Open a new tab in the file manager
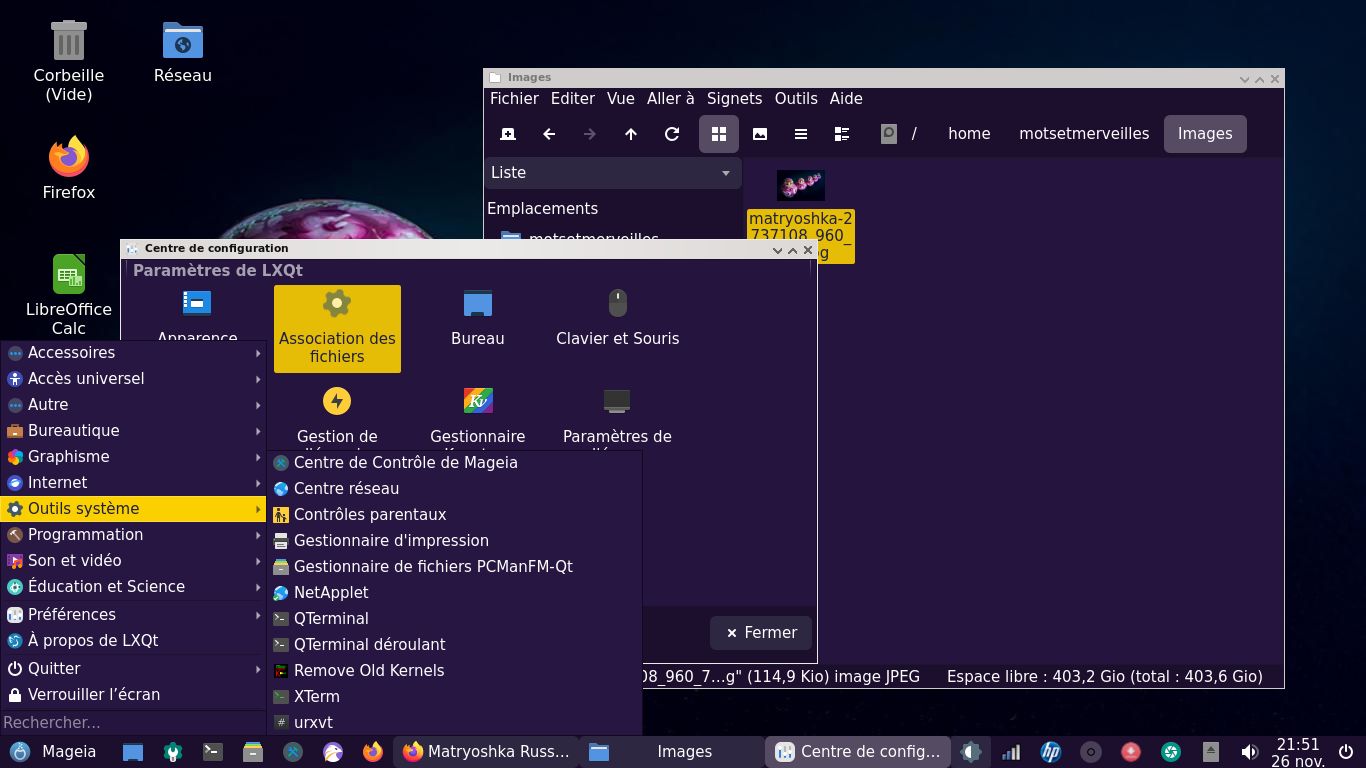This screenshot has width=1366, height=768. [x=507, y=133]
